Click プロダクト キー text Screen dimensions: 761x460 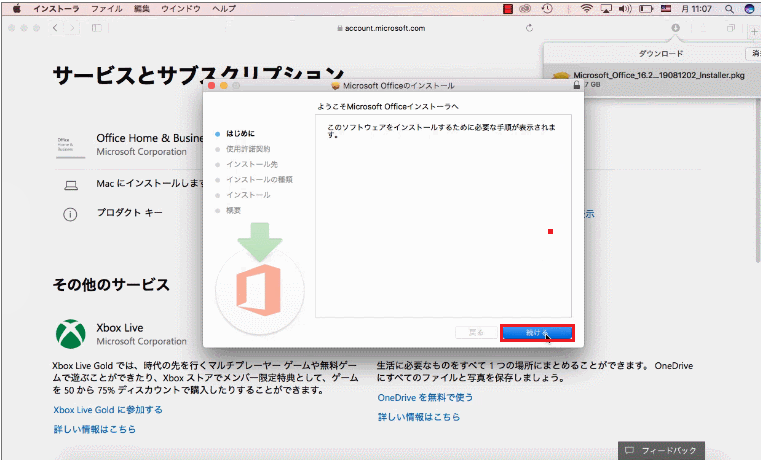pos(130,213)
